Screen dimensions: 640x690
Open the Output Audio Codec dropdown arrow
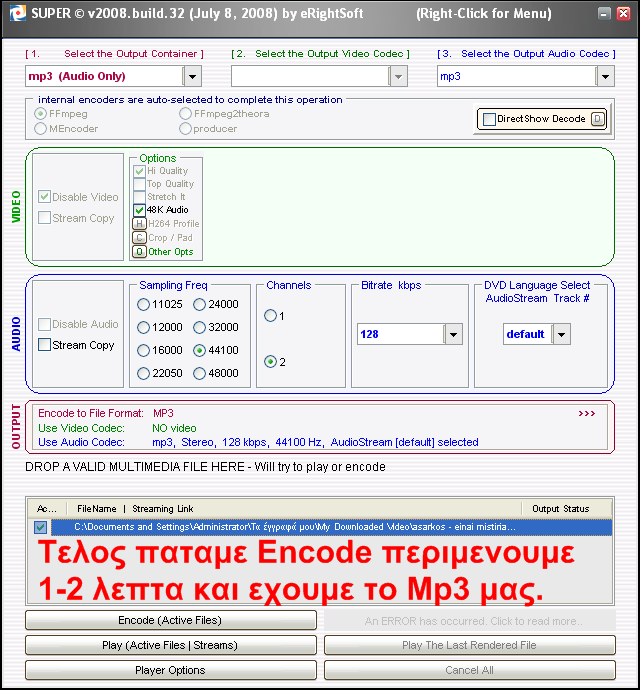coord(605,76)
